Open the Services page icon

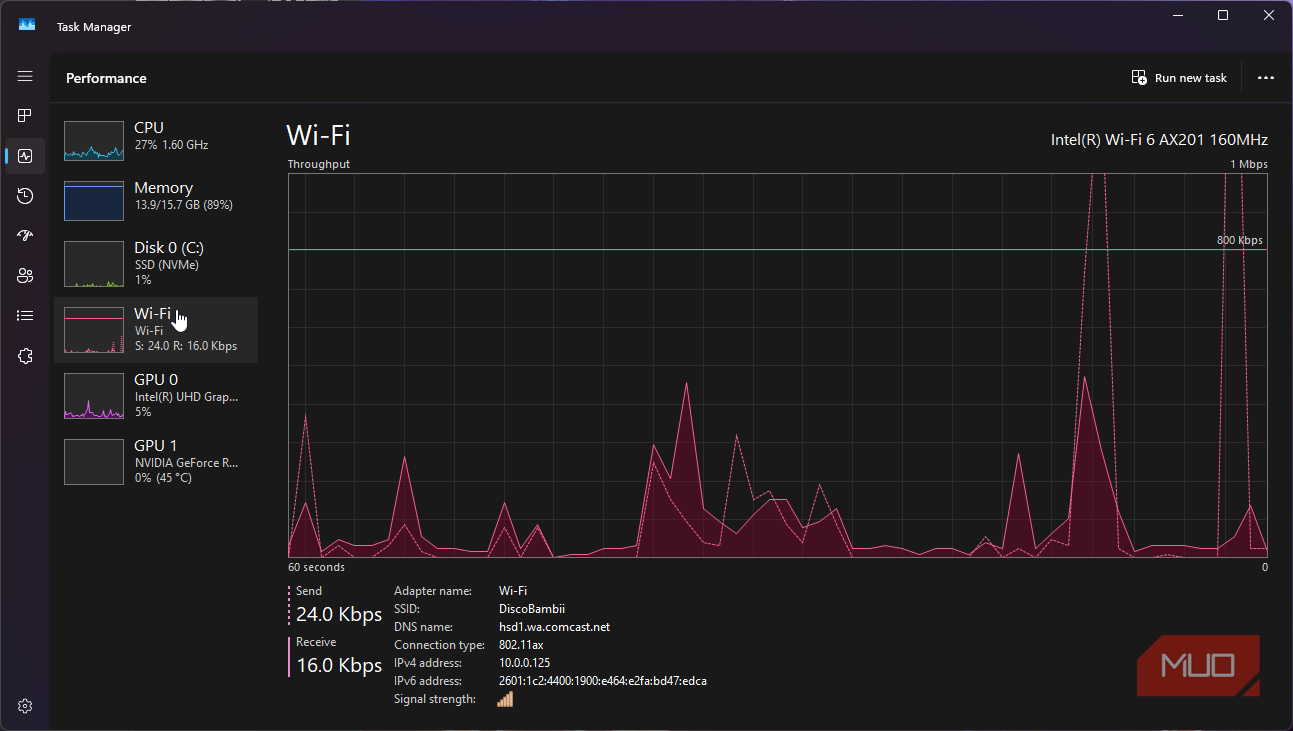point(25,356)
